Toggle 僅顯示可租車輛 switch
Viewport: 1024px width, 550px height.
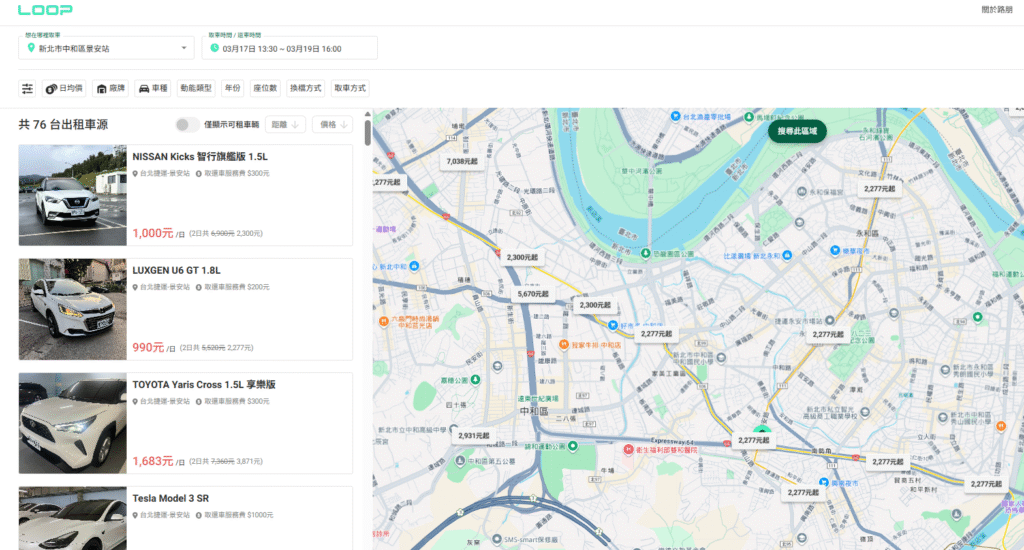(x=187, y=125)
